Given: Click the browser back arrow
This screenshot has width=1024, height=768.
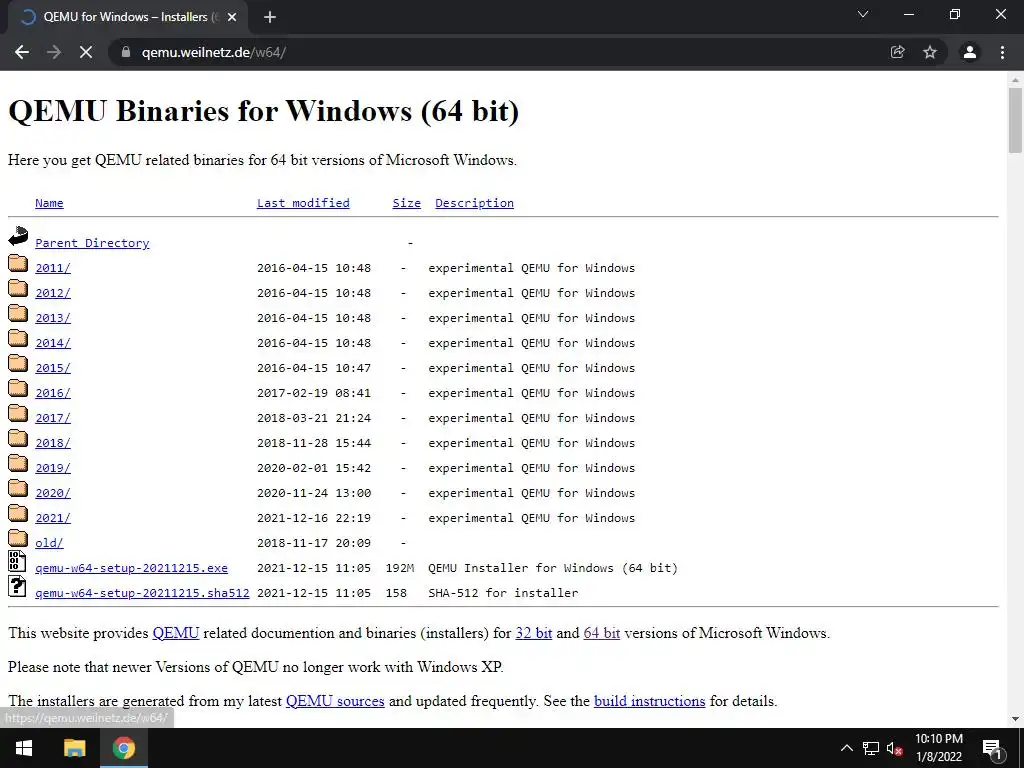Looking at the screenshot, I should pos(22,52).
